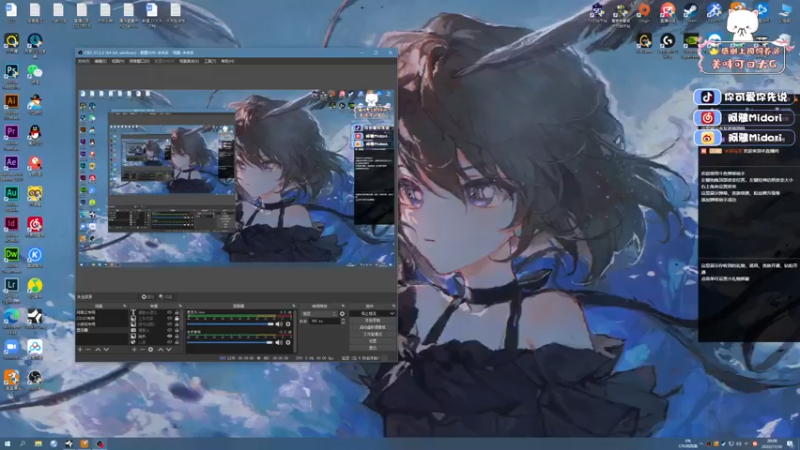Image resolution: width=800 pixels, height=450 pixels.
Task: Undock Scene Transitions panel via header icon
Action: [343, 306]
